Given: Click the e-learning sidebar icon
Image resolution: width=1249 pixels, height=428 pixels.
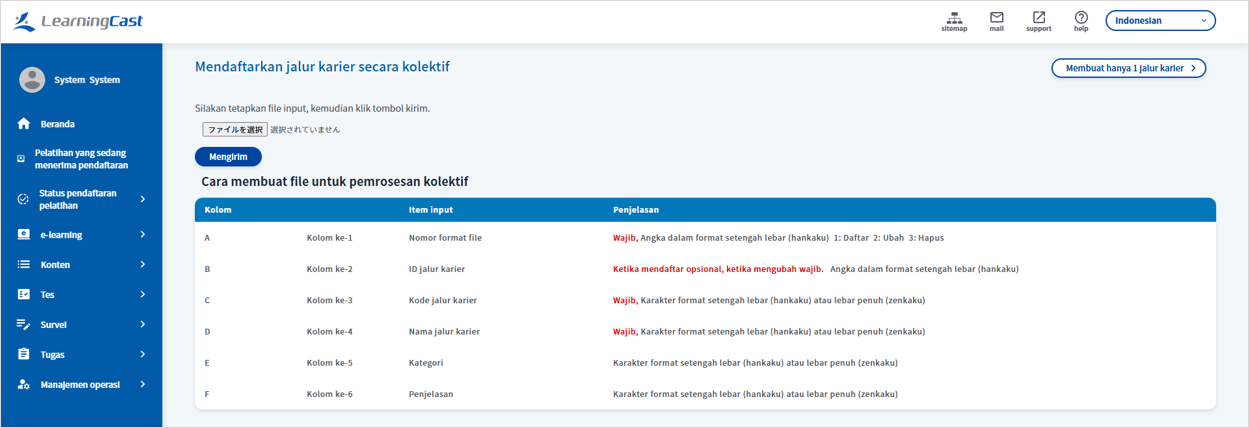Looking at the screenshot, I should click(23, 235).
